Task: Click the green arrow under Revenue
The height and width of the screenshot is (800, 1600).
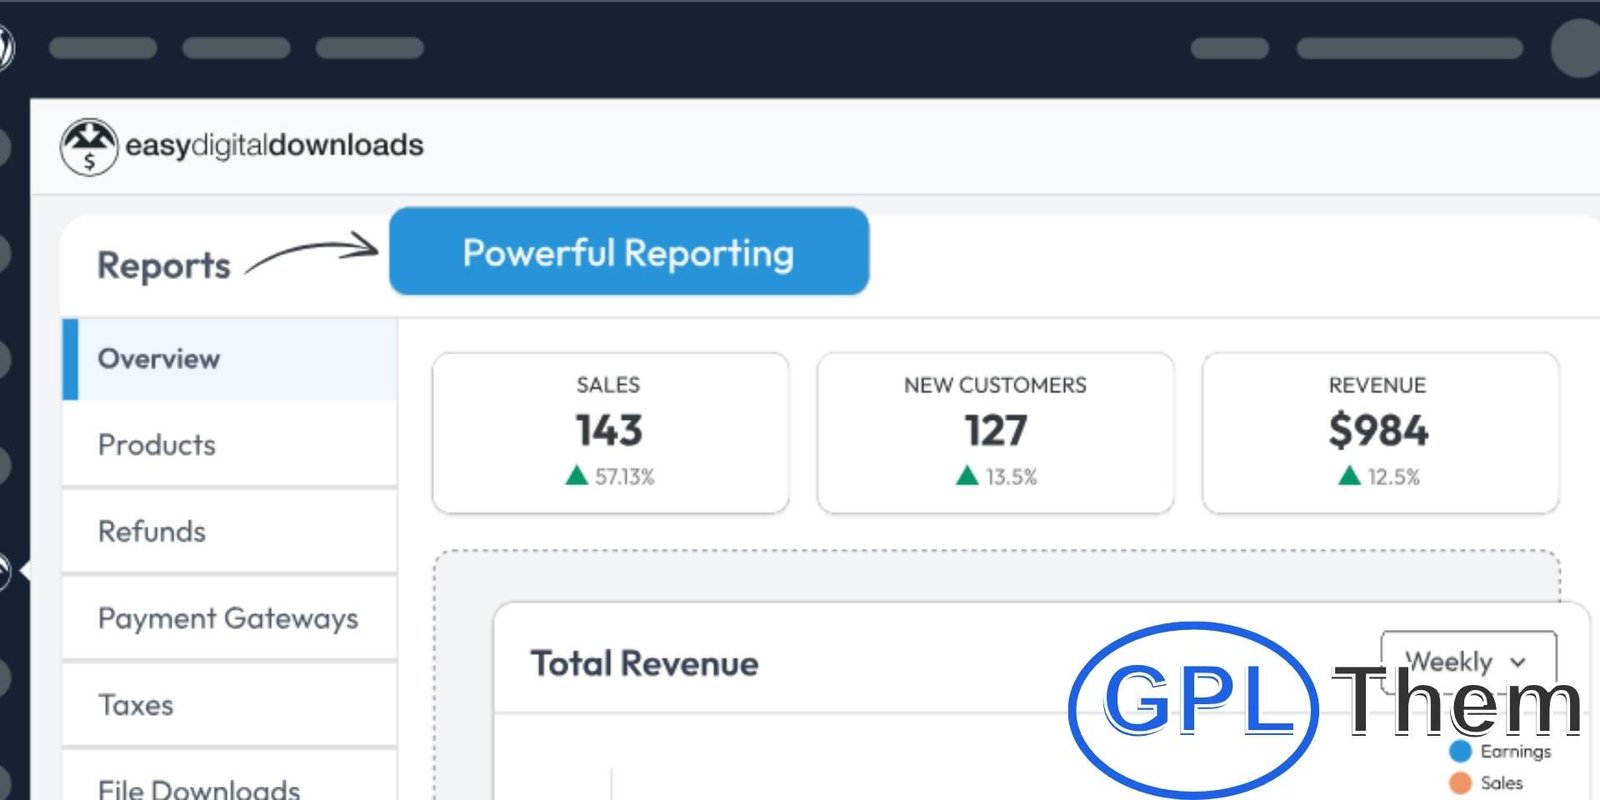Action: click(x=1349, y=476)
